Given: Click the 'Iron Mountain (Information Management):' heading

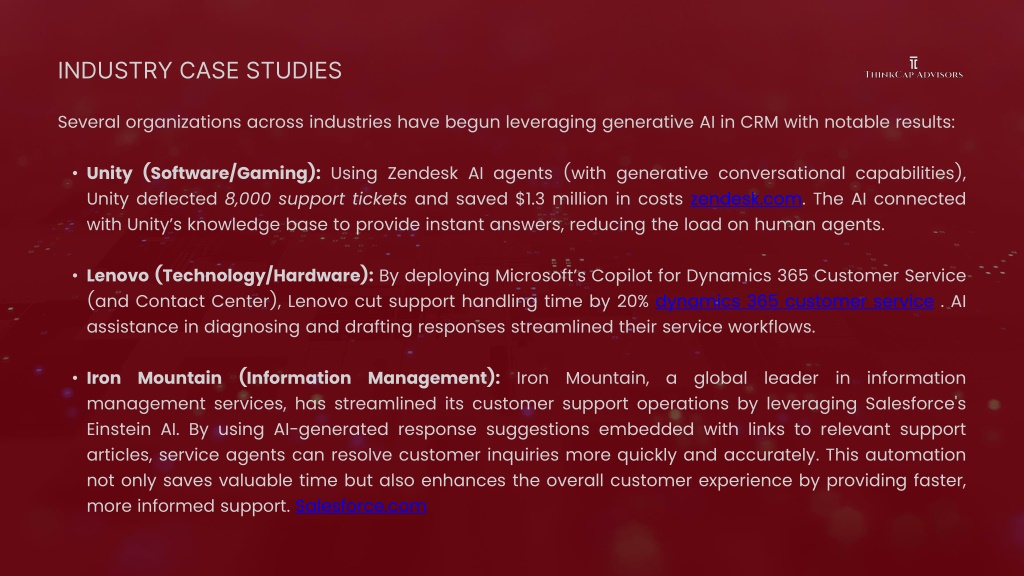Looking at the screenshot, I should 293,378.
